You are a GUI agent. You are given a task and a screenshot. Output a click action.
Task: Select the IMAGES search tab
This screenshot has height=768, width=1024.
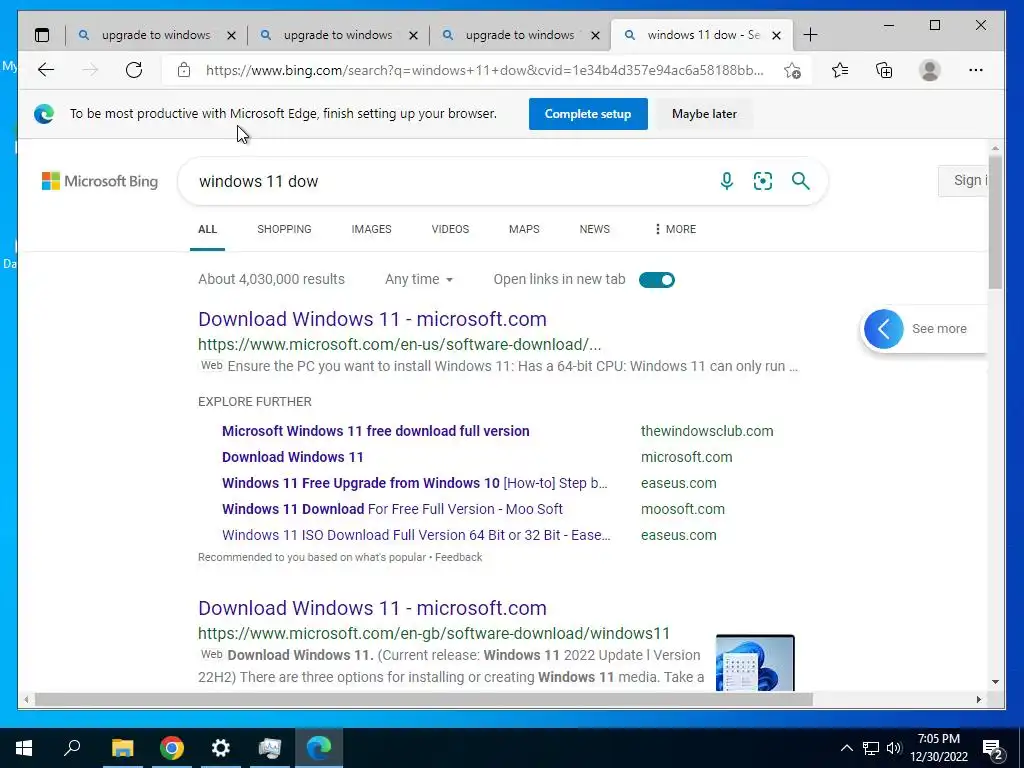click(372, 229)
